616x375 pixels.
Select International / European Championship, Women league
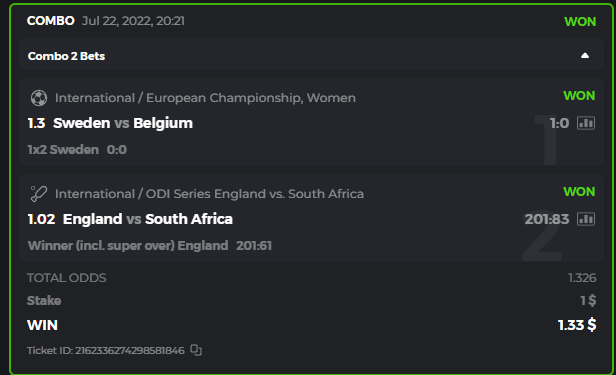(x=205, y=98)
